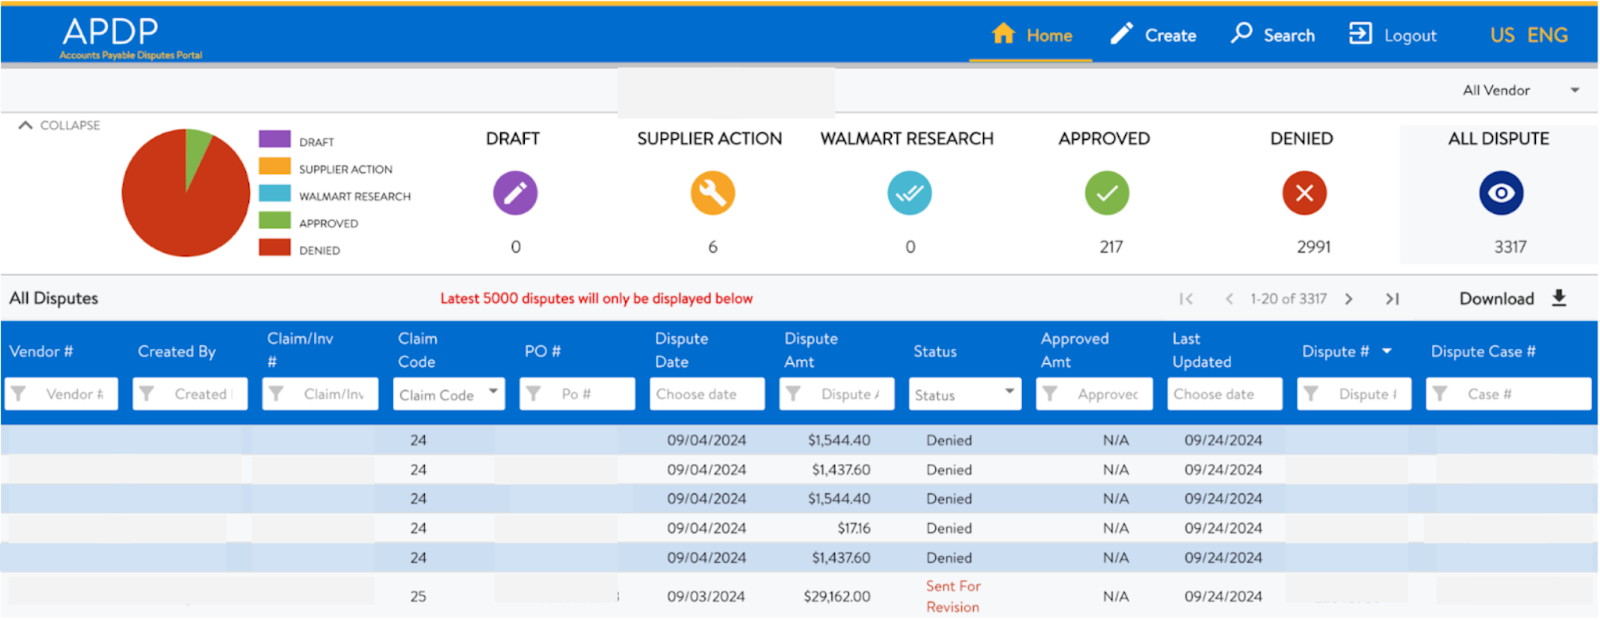
Task: Open Approved disputes with the checkmark icon
Action: pyautogui.click(x=1107, y=193)
